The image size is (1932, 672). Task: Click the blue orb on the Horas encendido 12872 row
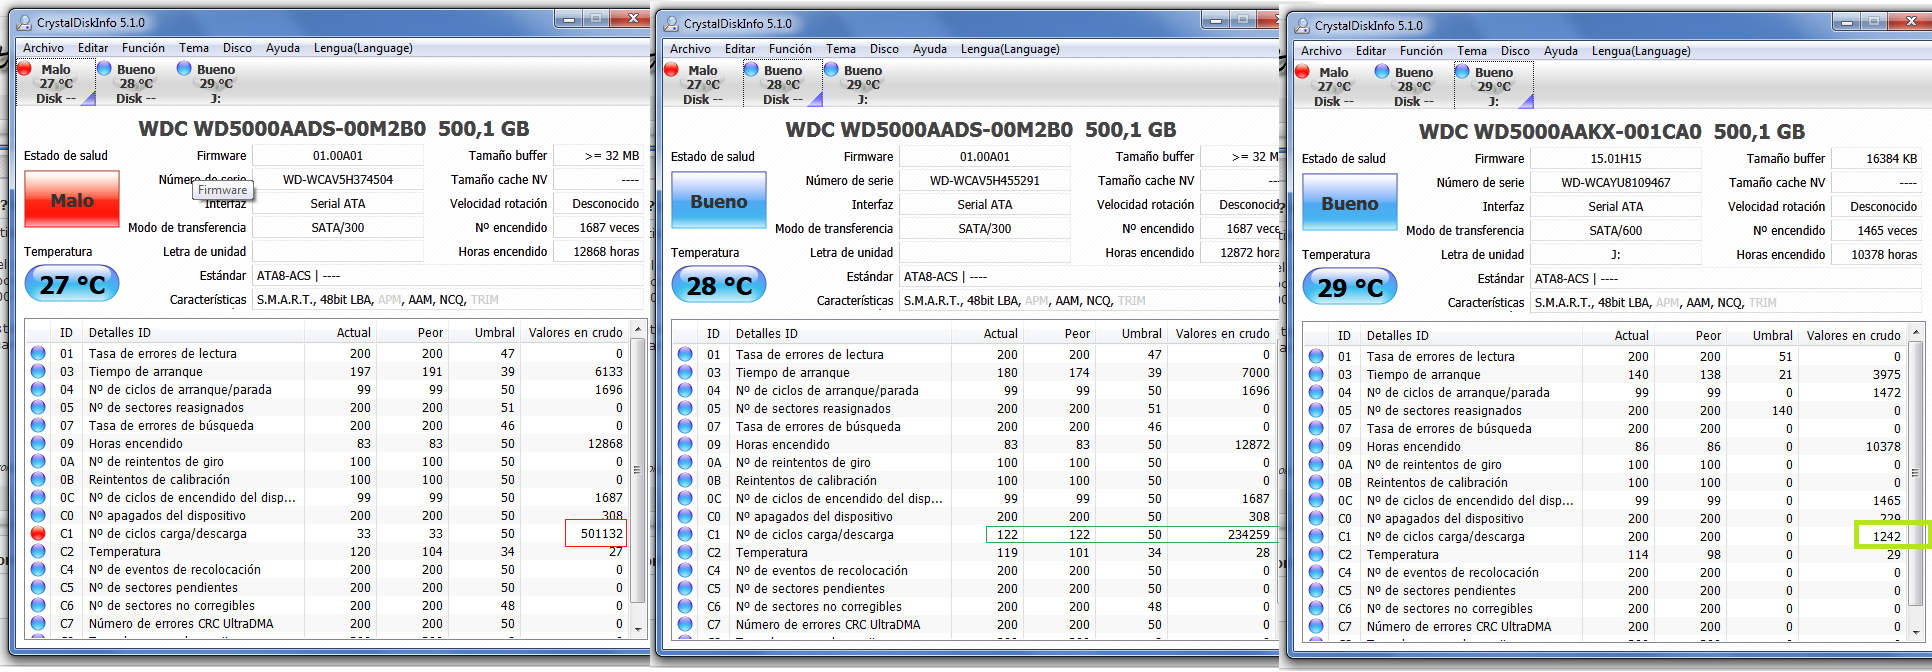point(685,445)
